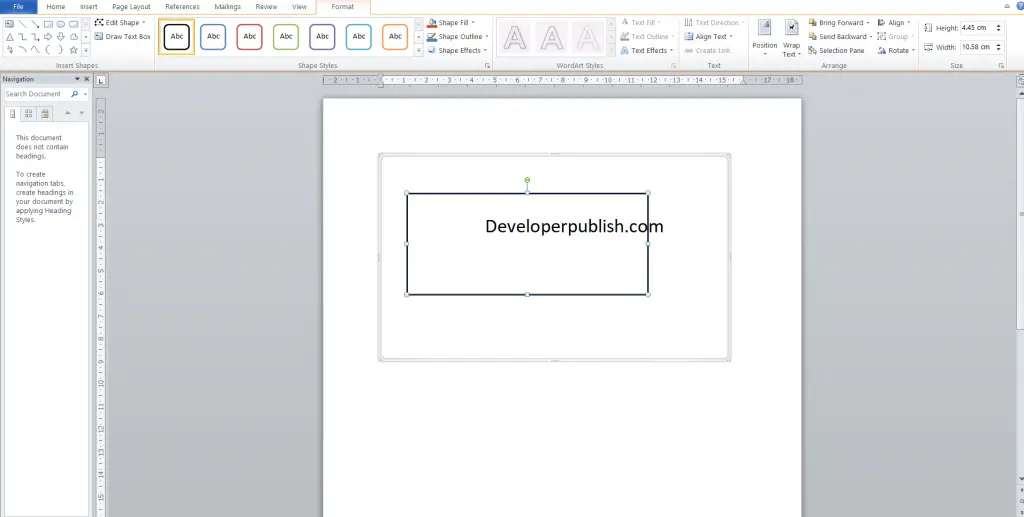The height and width of the screenshot is (517, 1024).
Task: Pick the Left Brace shape
Action: pyautogui.click(x=48, y=50)
